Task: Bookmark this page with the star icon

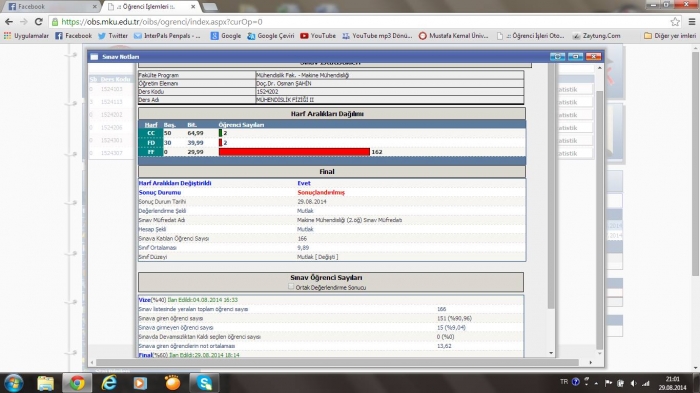Action: [675, 21]
